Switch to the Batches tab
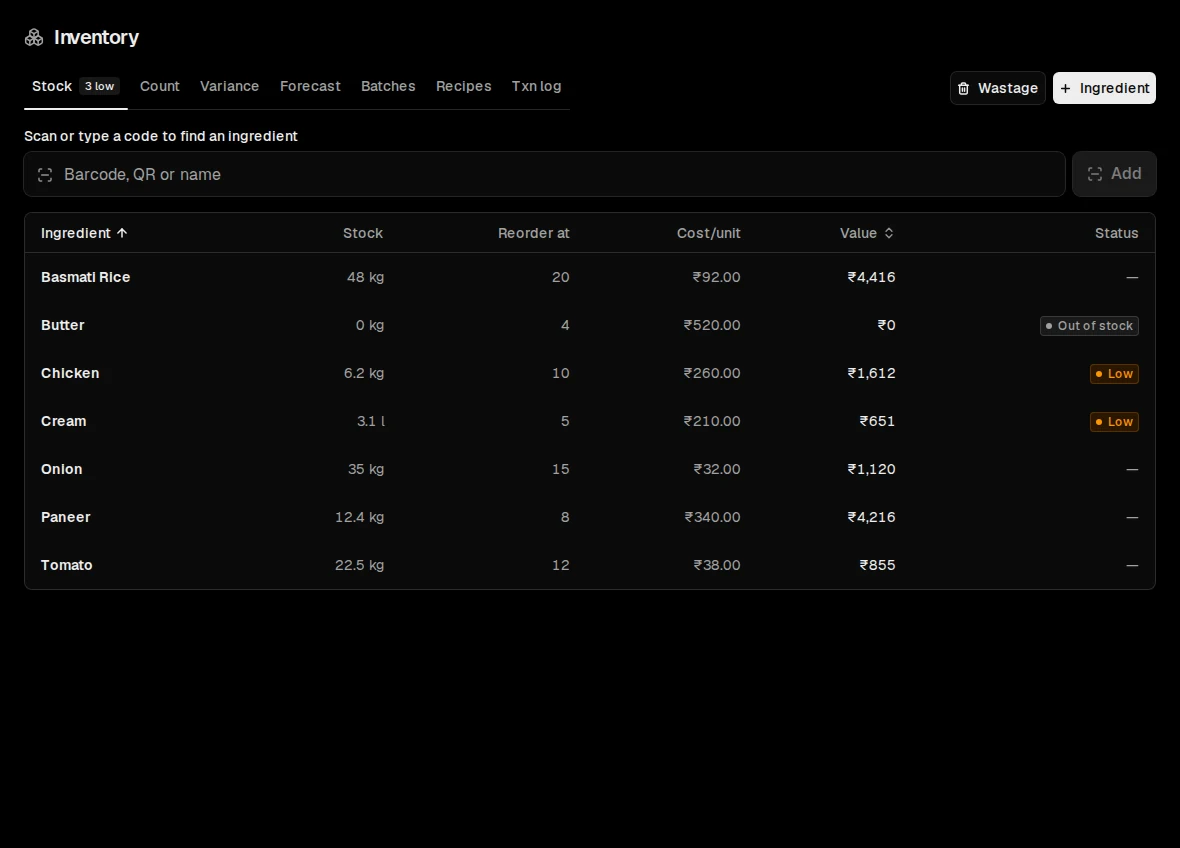 (x=388, y=87)
